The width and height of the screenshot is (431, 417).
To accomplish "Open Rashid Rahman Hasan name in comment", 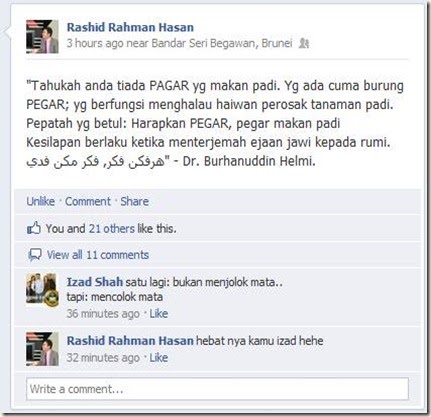I will click(130, 341).
